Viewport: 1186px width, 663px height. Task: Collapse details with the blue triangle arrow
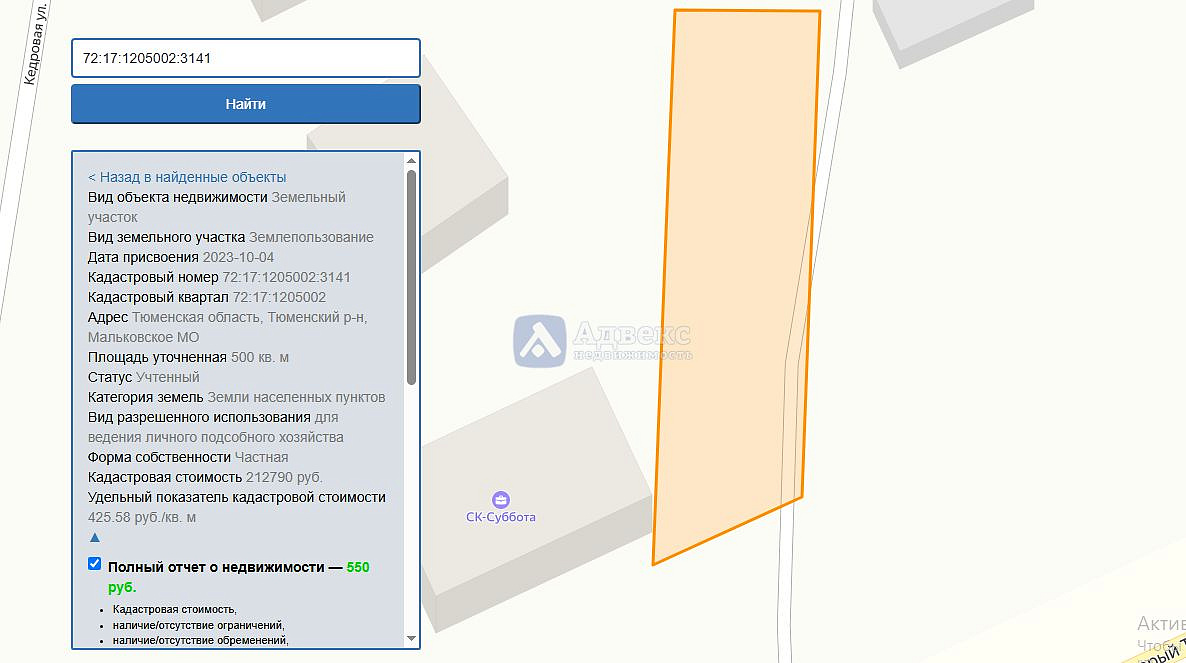[95, 538]
